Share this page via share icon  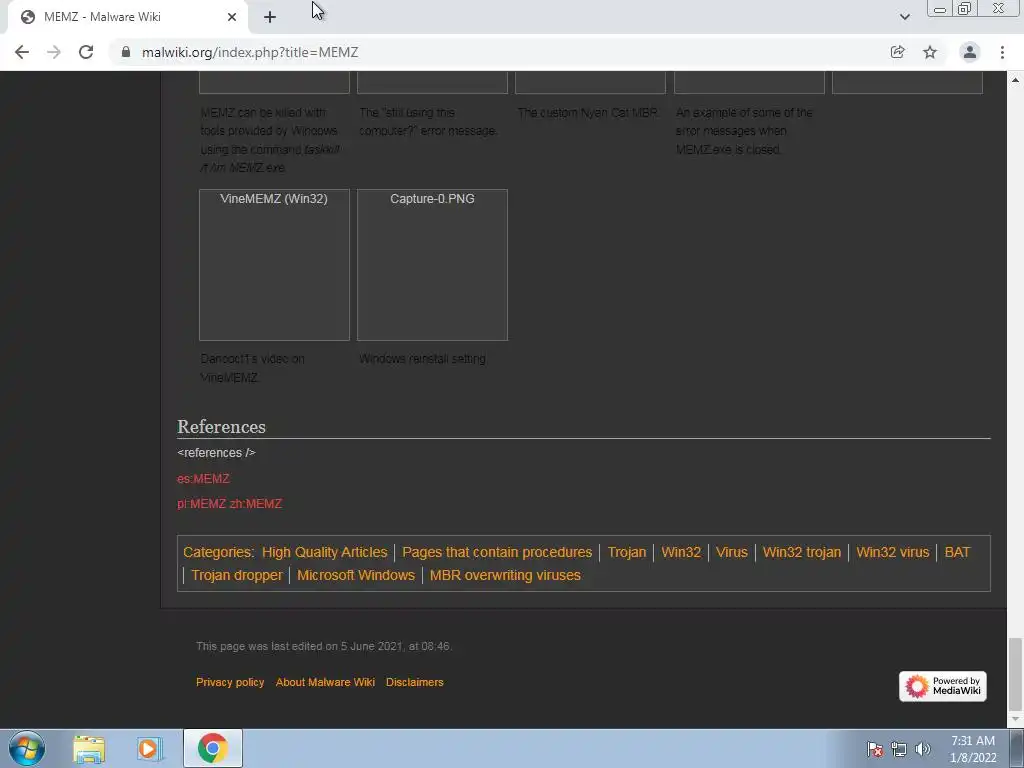pyautogui.click(x=897, y=52)
